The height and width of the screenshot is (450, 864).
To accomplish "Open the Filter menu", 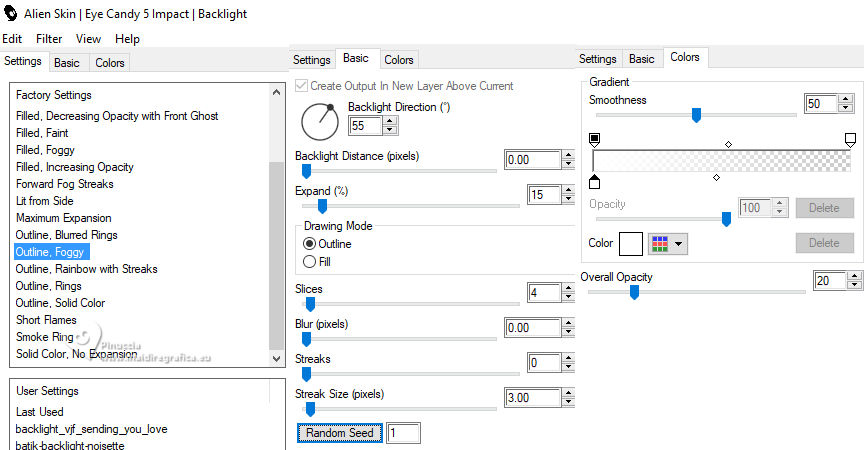I will click(49, 39).
